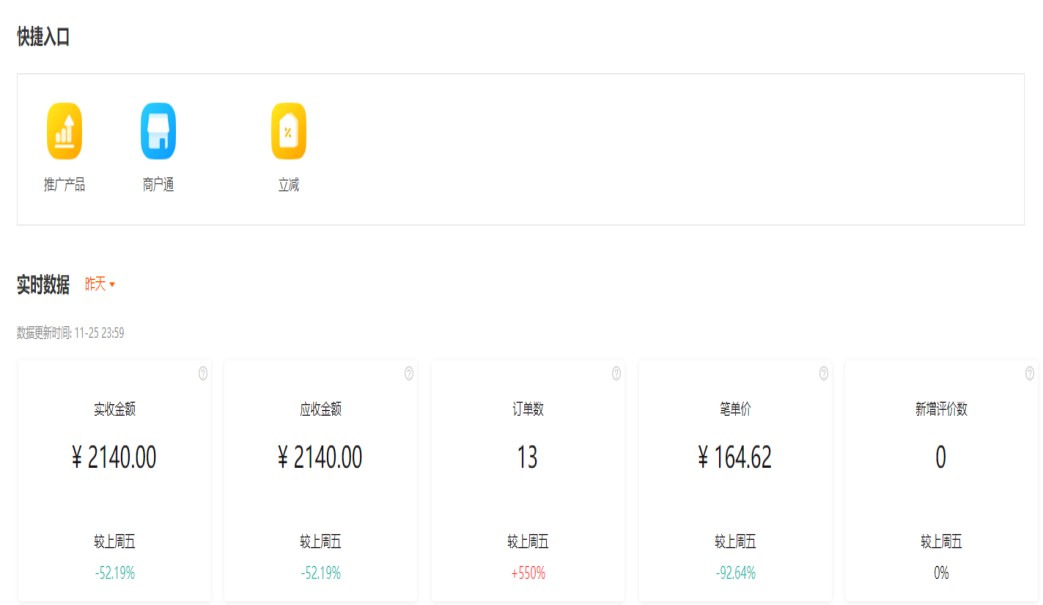Click help icon on 笔单价 card
This screenshot has height=605, width=1043.
pyautogui.click(x=823, y=374)
